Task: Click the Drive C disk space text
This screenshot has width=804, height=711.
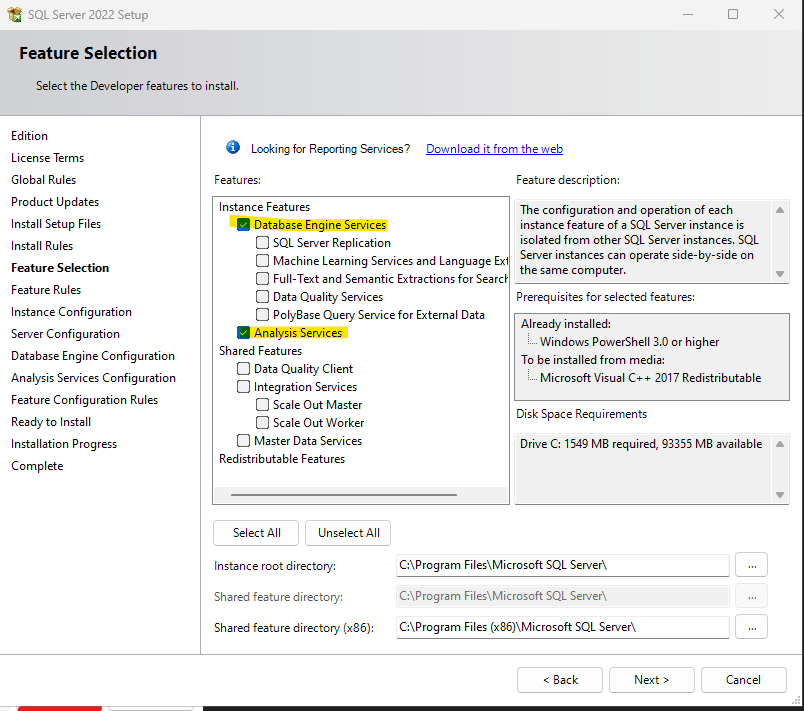Action: click(x=641, y=444)
